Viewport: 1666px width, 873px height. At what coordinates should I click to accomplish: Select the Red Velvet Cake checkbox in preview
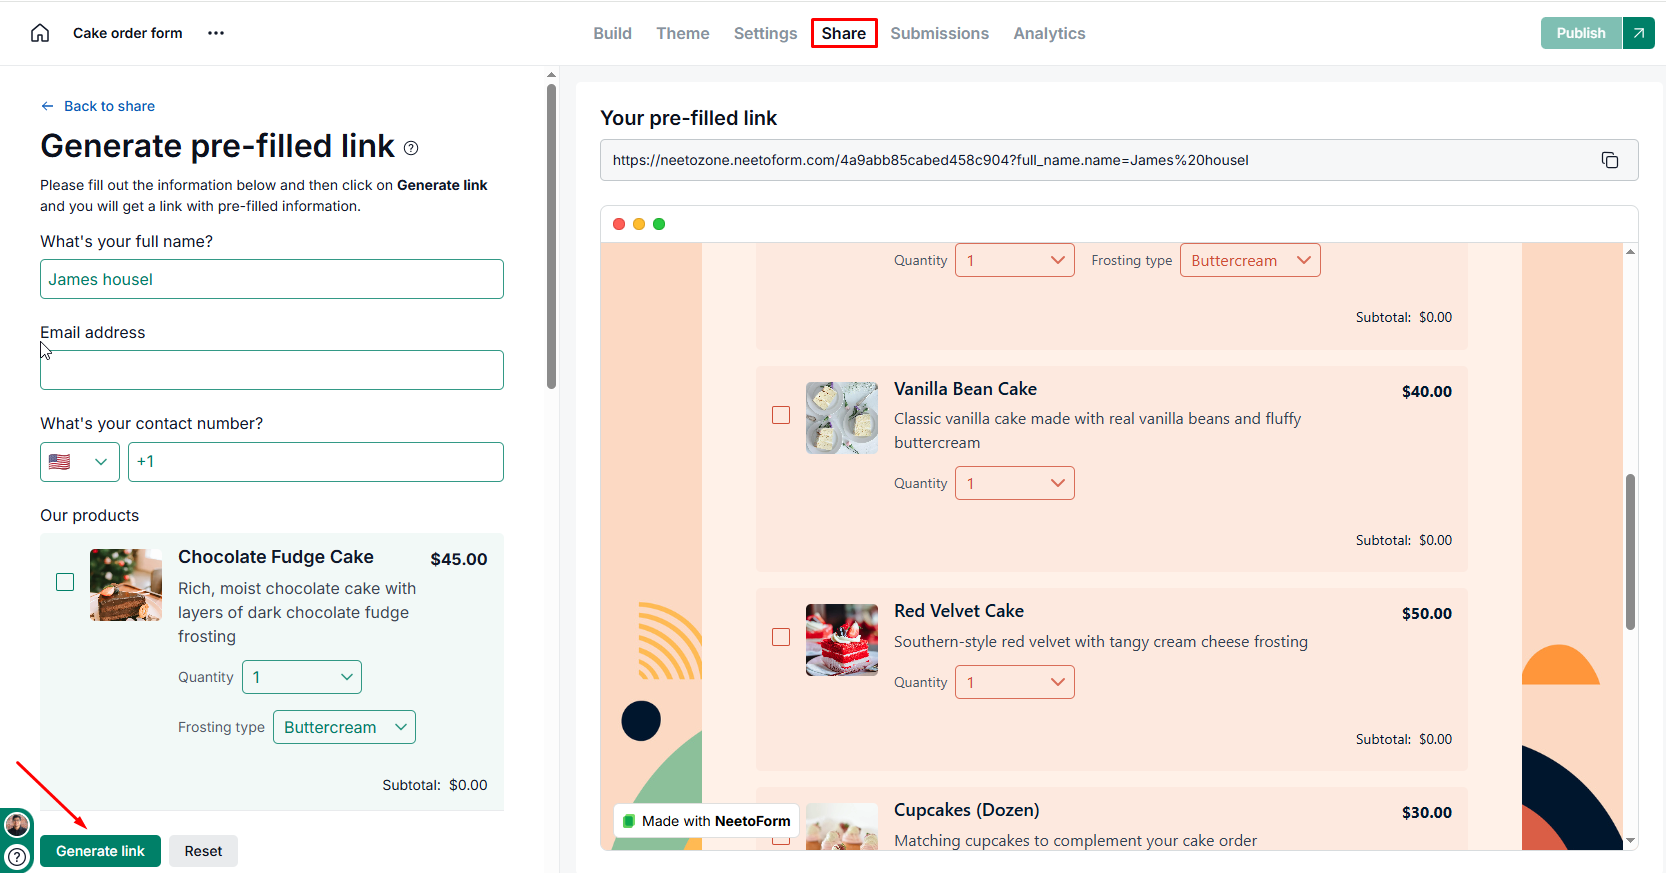(x=781, y=637)
